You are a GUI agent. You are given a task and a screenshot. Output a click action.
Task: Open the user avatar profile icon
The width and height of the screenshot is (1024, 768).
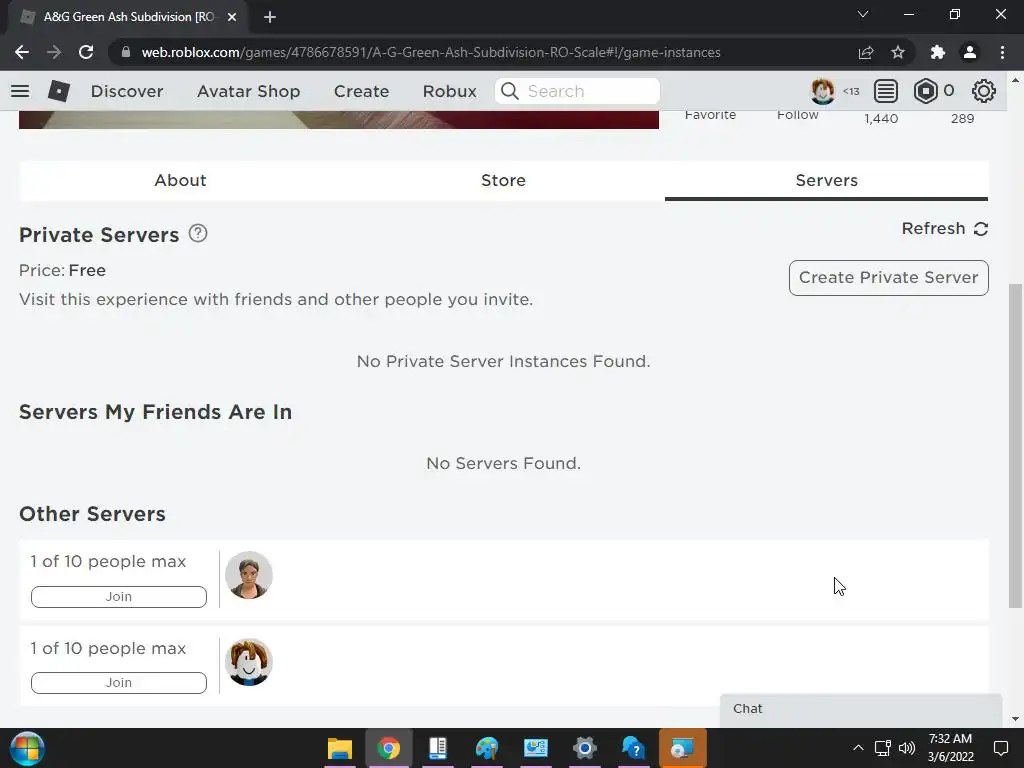(822, 91)
